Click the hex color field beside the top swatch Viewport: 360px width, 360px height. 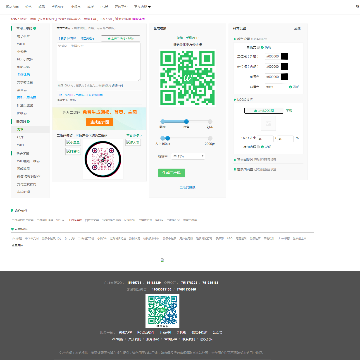272,56
